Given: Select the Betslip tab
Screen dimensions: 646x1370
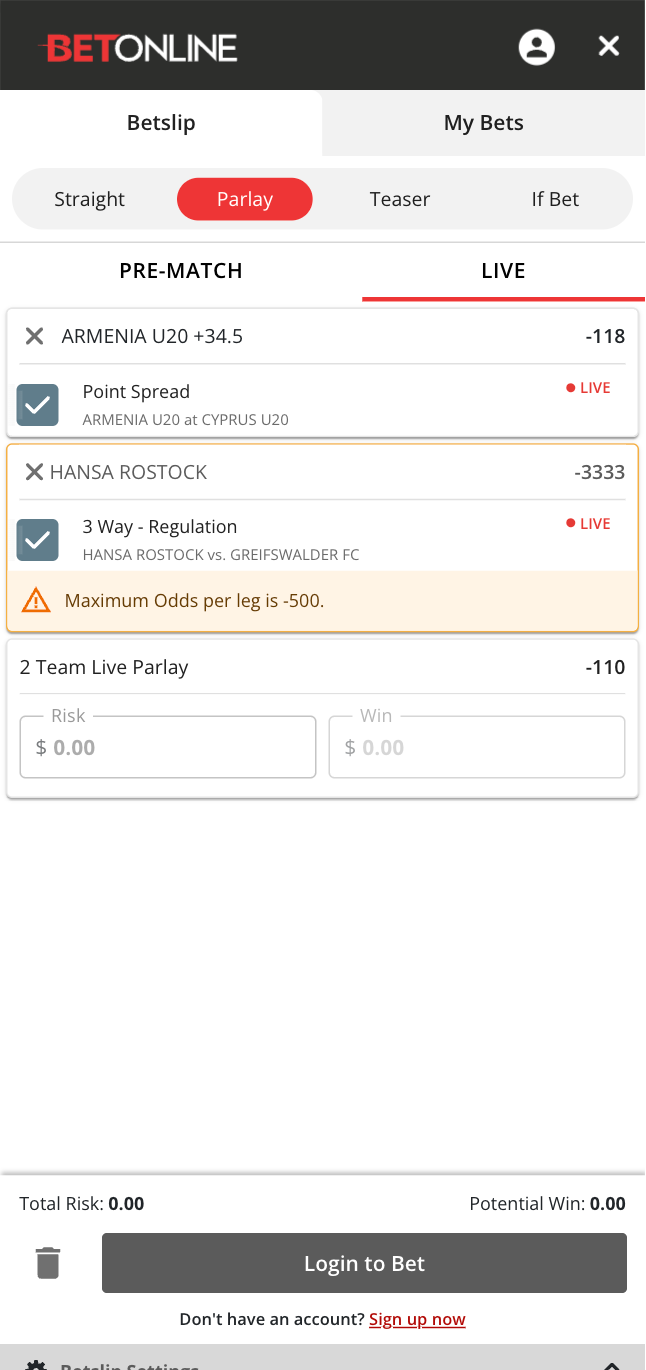Looking at the screenshot, I should click(161, 123).
